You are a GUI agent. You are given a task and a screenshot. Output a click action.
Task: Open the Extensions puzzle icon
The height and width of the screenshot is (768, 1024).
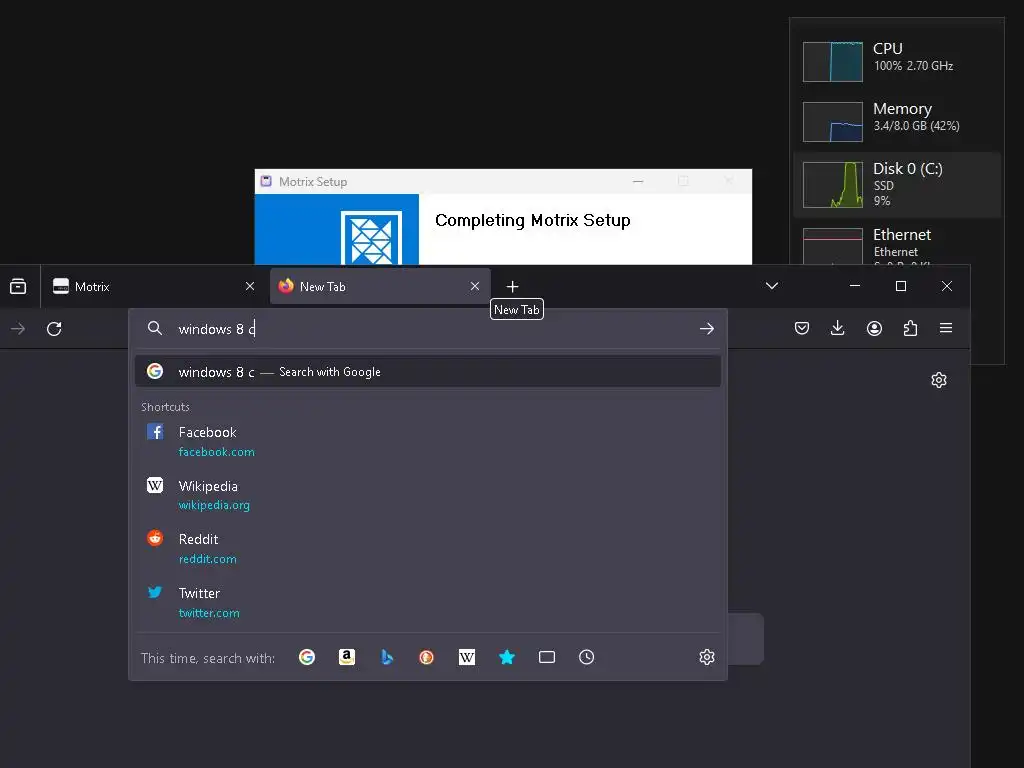(910, 328)
